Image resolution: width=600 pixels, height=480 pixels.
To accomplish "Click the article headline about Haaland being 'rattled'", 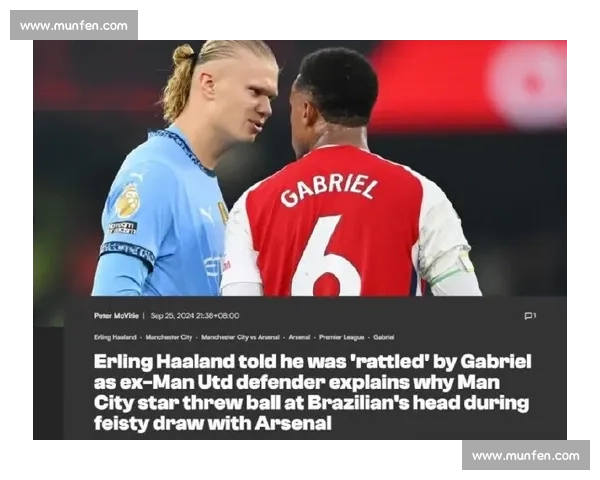I will click(312, 392).
